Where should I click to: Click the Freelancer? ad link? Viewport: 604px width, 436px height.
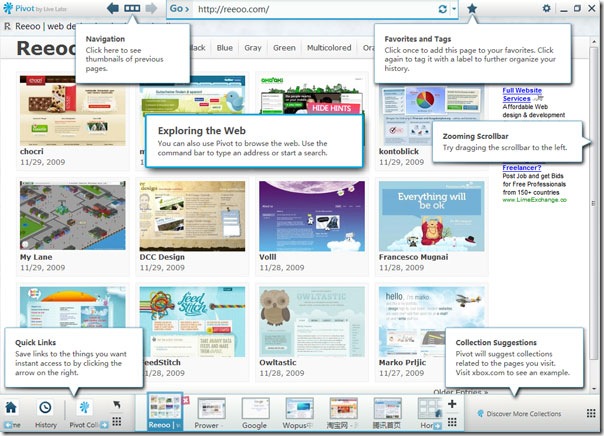click(x=522, y=168)
